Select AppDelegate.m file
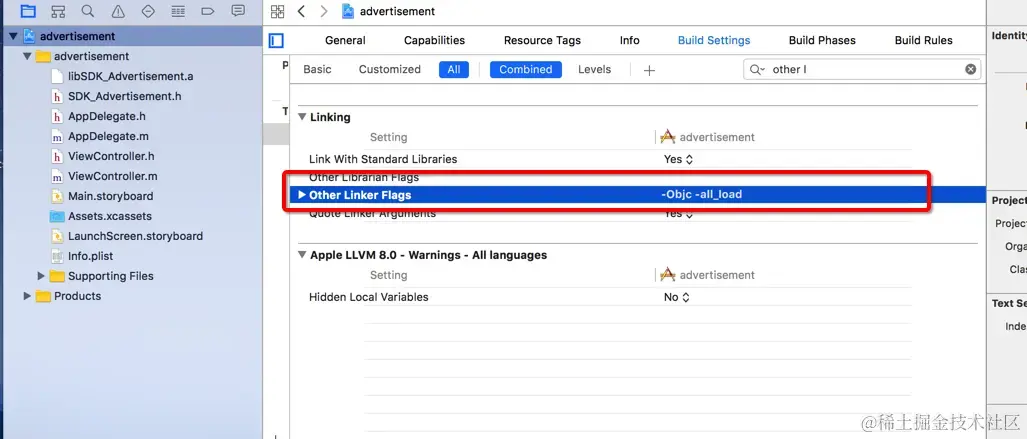This screenshot has height=439, width=1027. (x=108, y=136)
